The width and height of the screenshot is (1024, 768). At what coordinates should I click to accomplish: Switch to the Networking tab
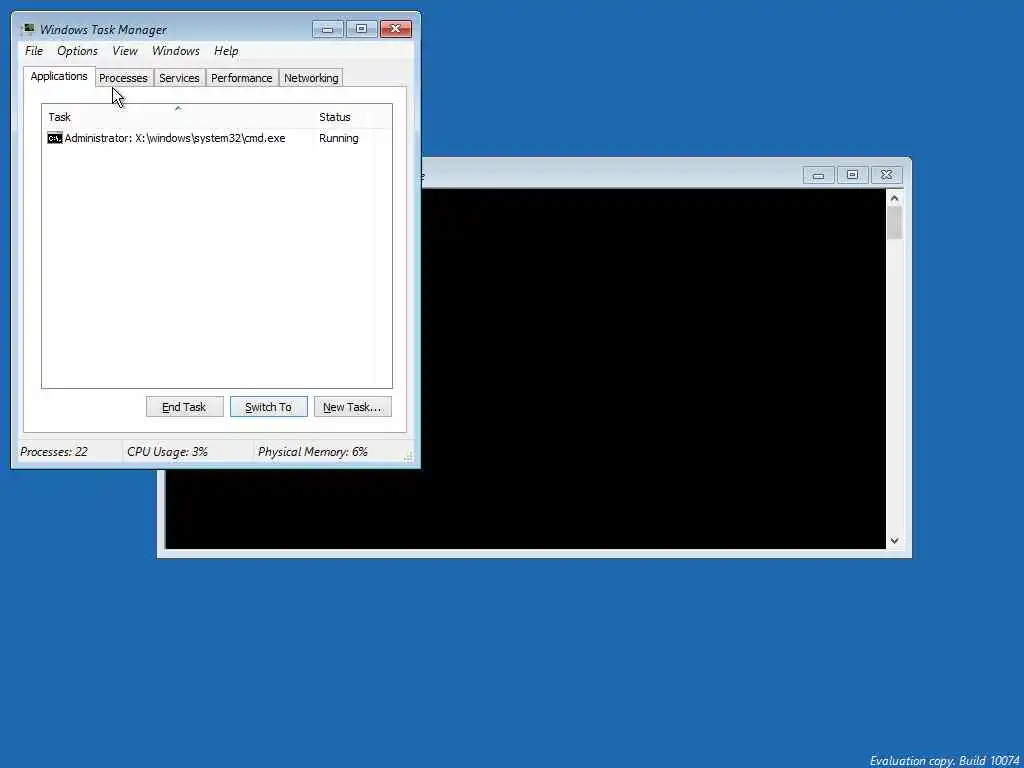tap(311, 78)
